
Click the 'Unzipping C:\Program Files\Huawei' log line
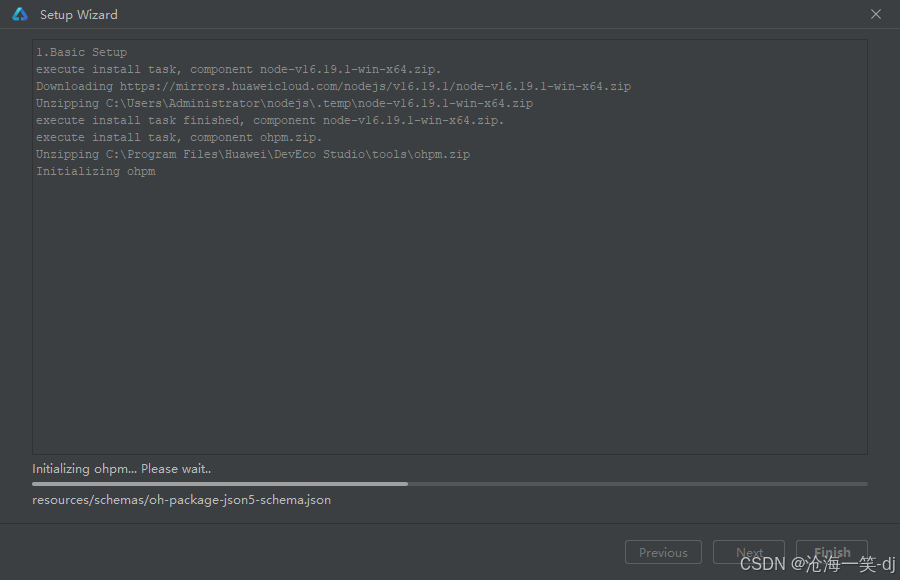[x=253, y=154]
